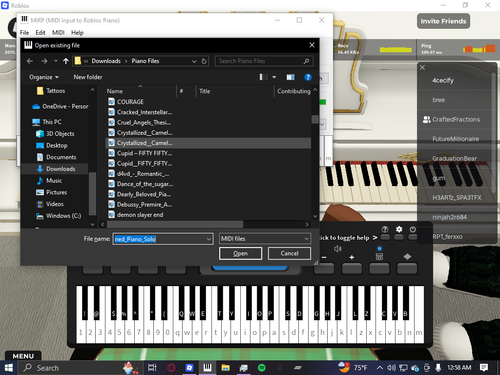Viewport: 500px width, 375px height.
Task: Open the Documents folder in sidebar
Action: [56, 157]
